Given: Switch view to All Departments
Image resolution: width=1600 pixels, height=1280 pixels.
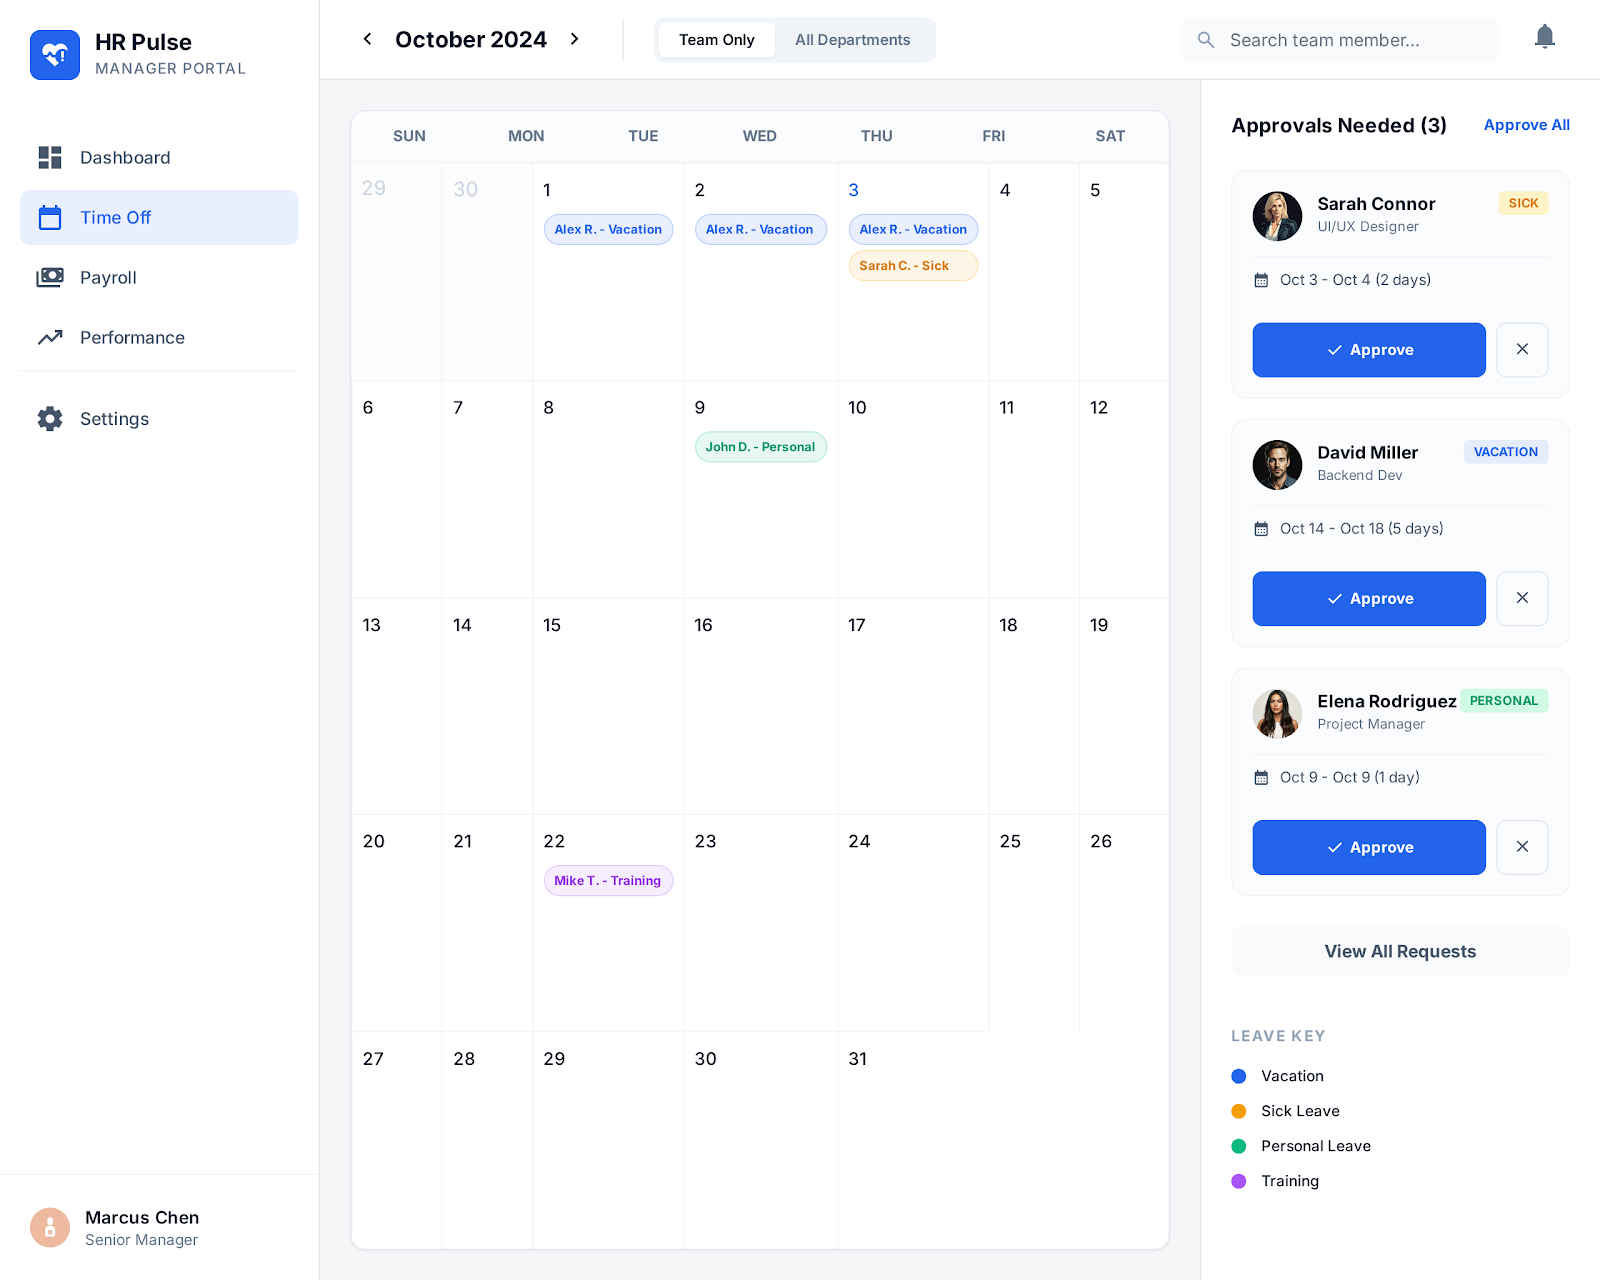Looking at the screenshot, I should pos(853,40).
